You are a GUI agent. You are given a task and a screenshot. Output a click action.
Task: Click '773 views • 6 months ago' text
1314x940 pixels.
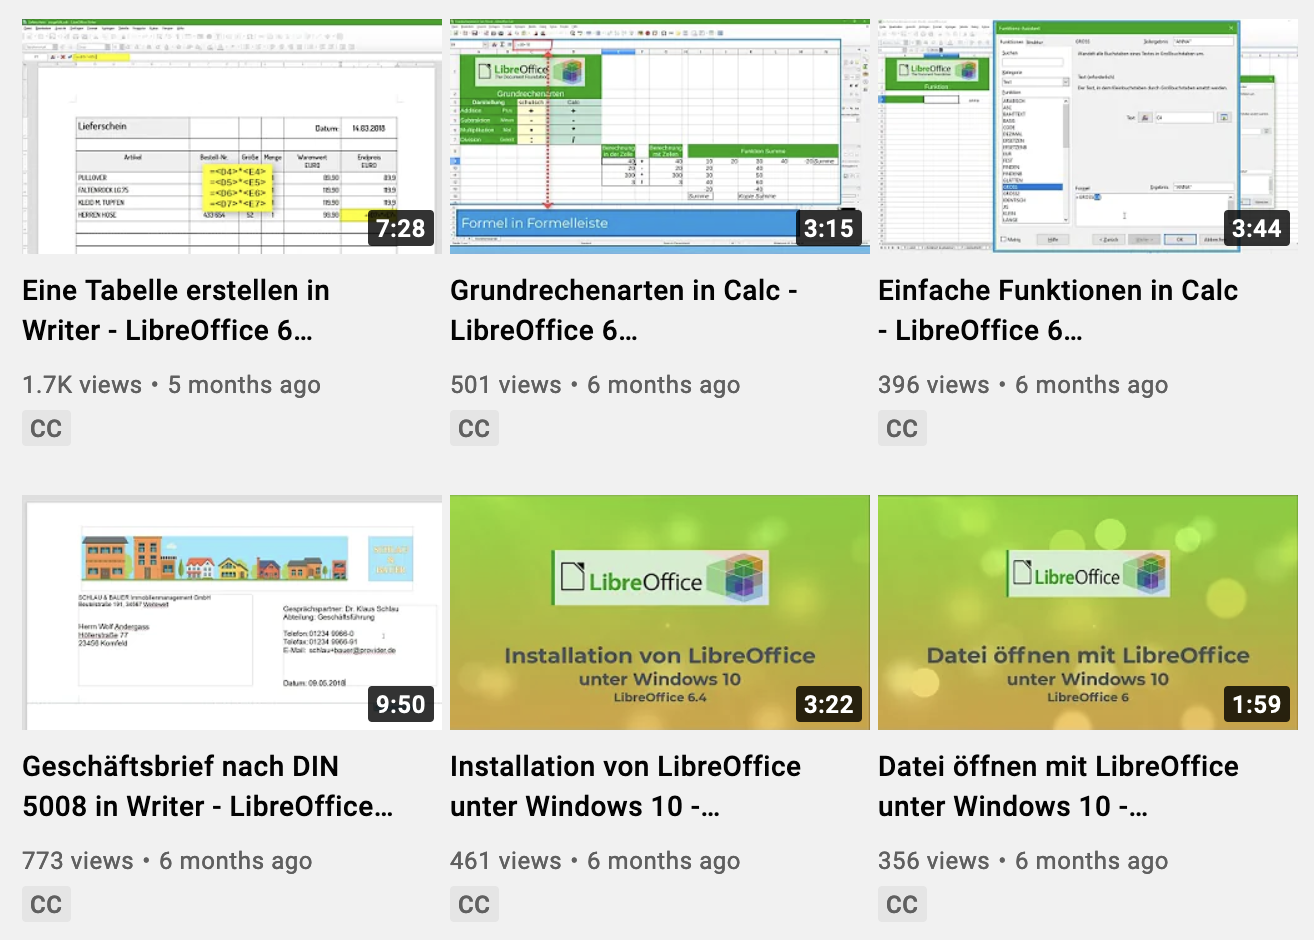167,861
